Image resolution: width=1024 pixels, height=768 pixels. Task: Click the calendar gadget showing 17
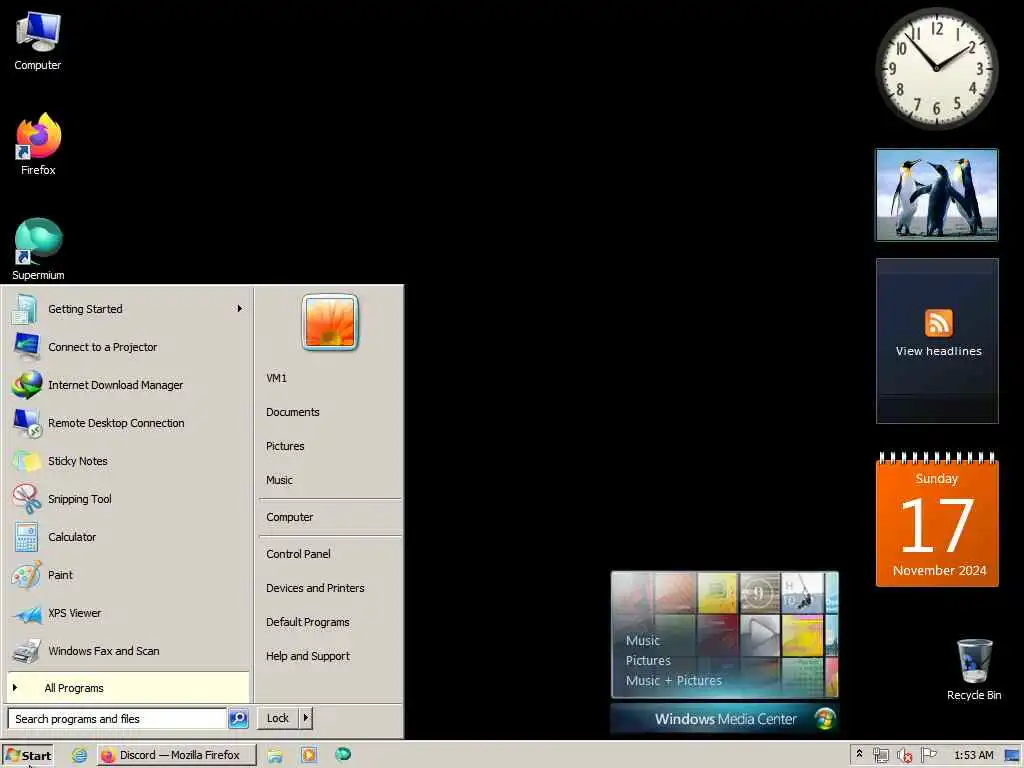coord(936,519)
